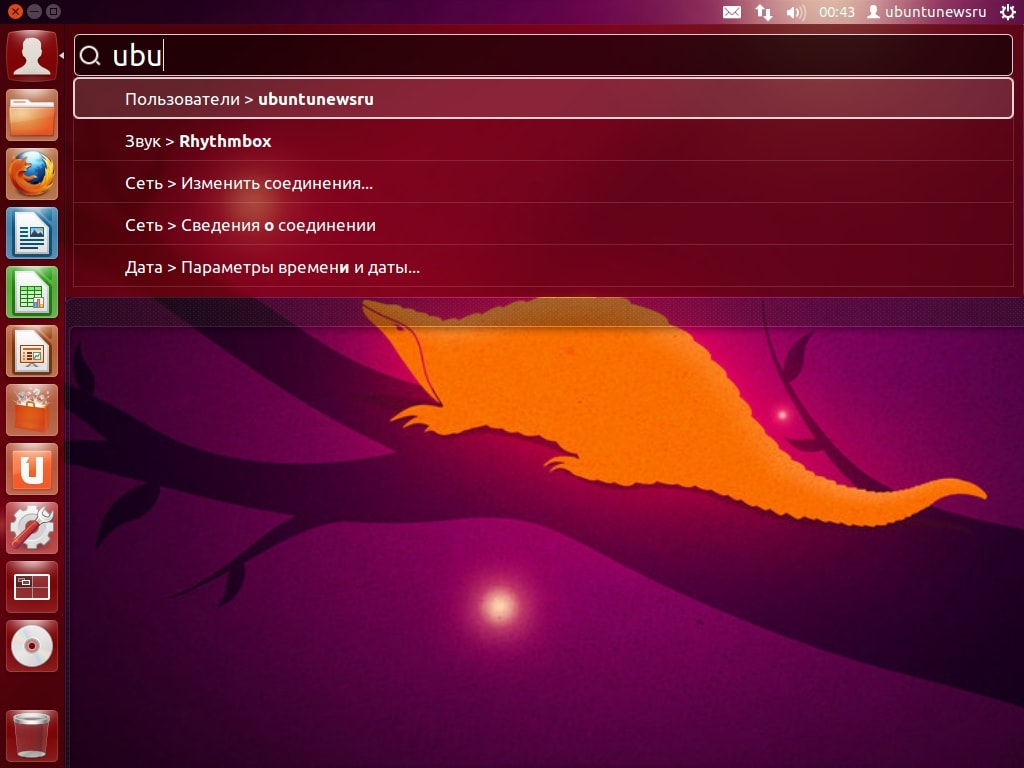The image size is (1024, 768).
Task: Select result Сеть > Изменить соединения...
Action: pyautogui.click(x=543, y=182)
